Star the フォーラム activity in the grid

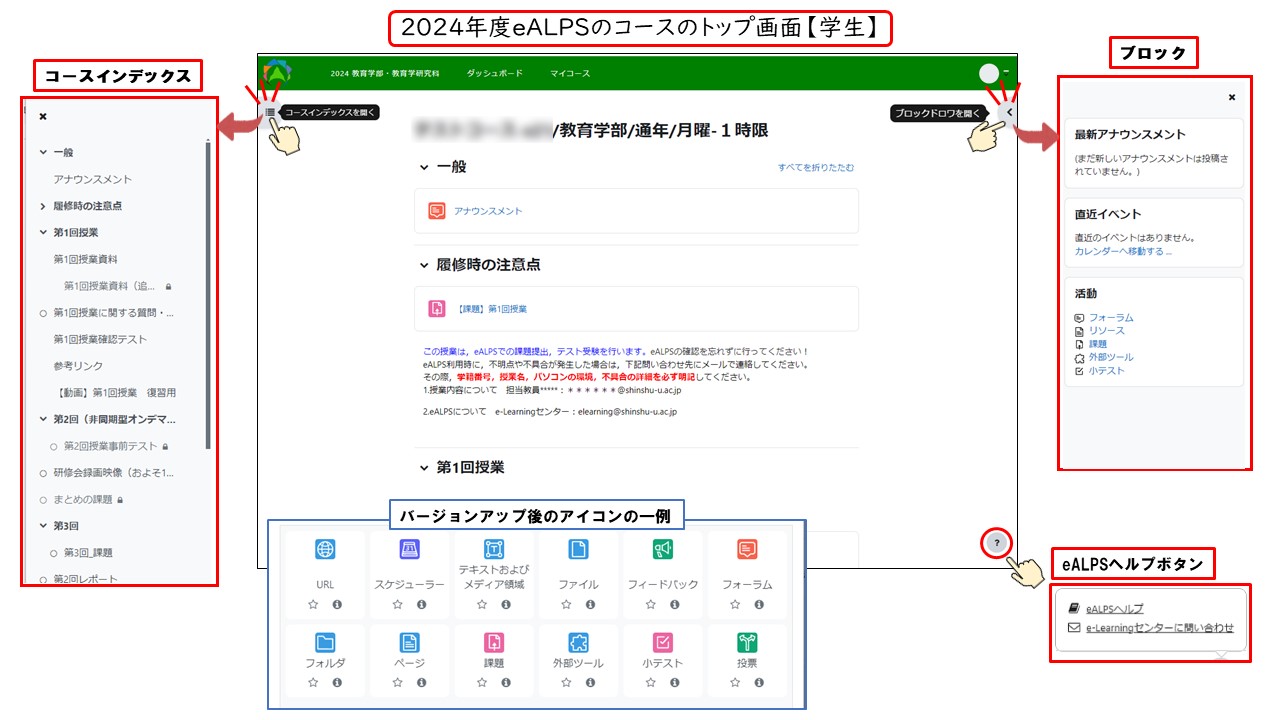[735, 605]
